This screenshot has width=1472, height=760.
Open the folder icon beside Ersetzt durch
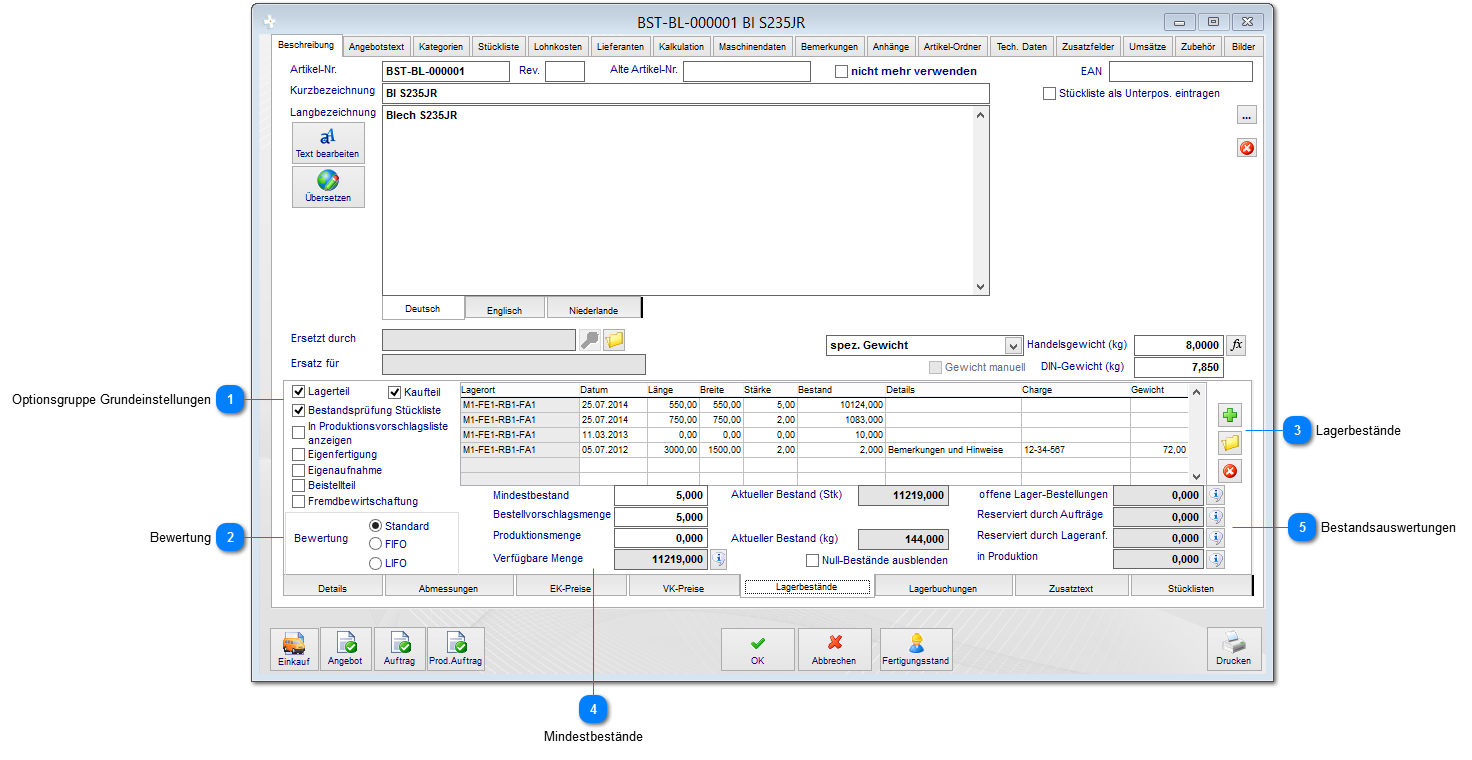coord(614,340)
